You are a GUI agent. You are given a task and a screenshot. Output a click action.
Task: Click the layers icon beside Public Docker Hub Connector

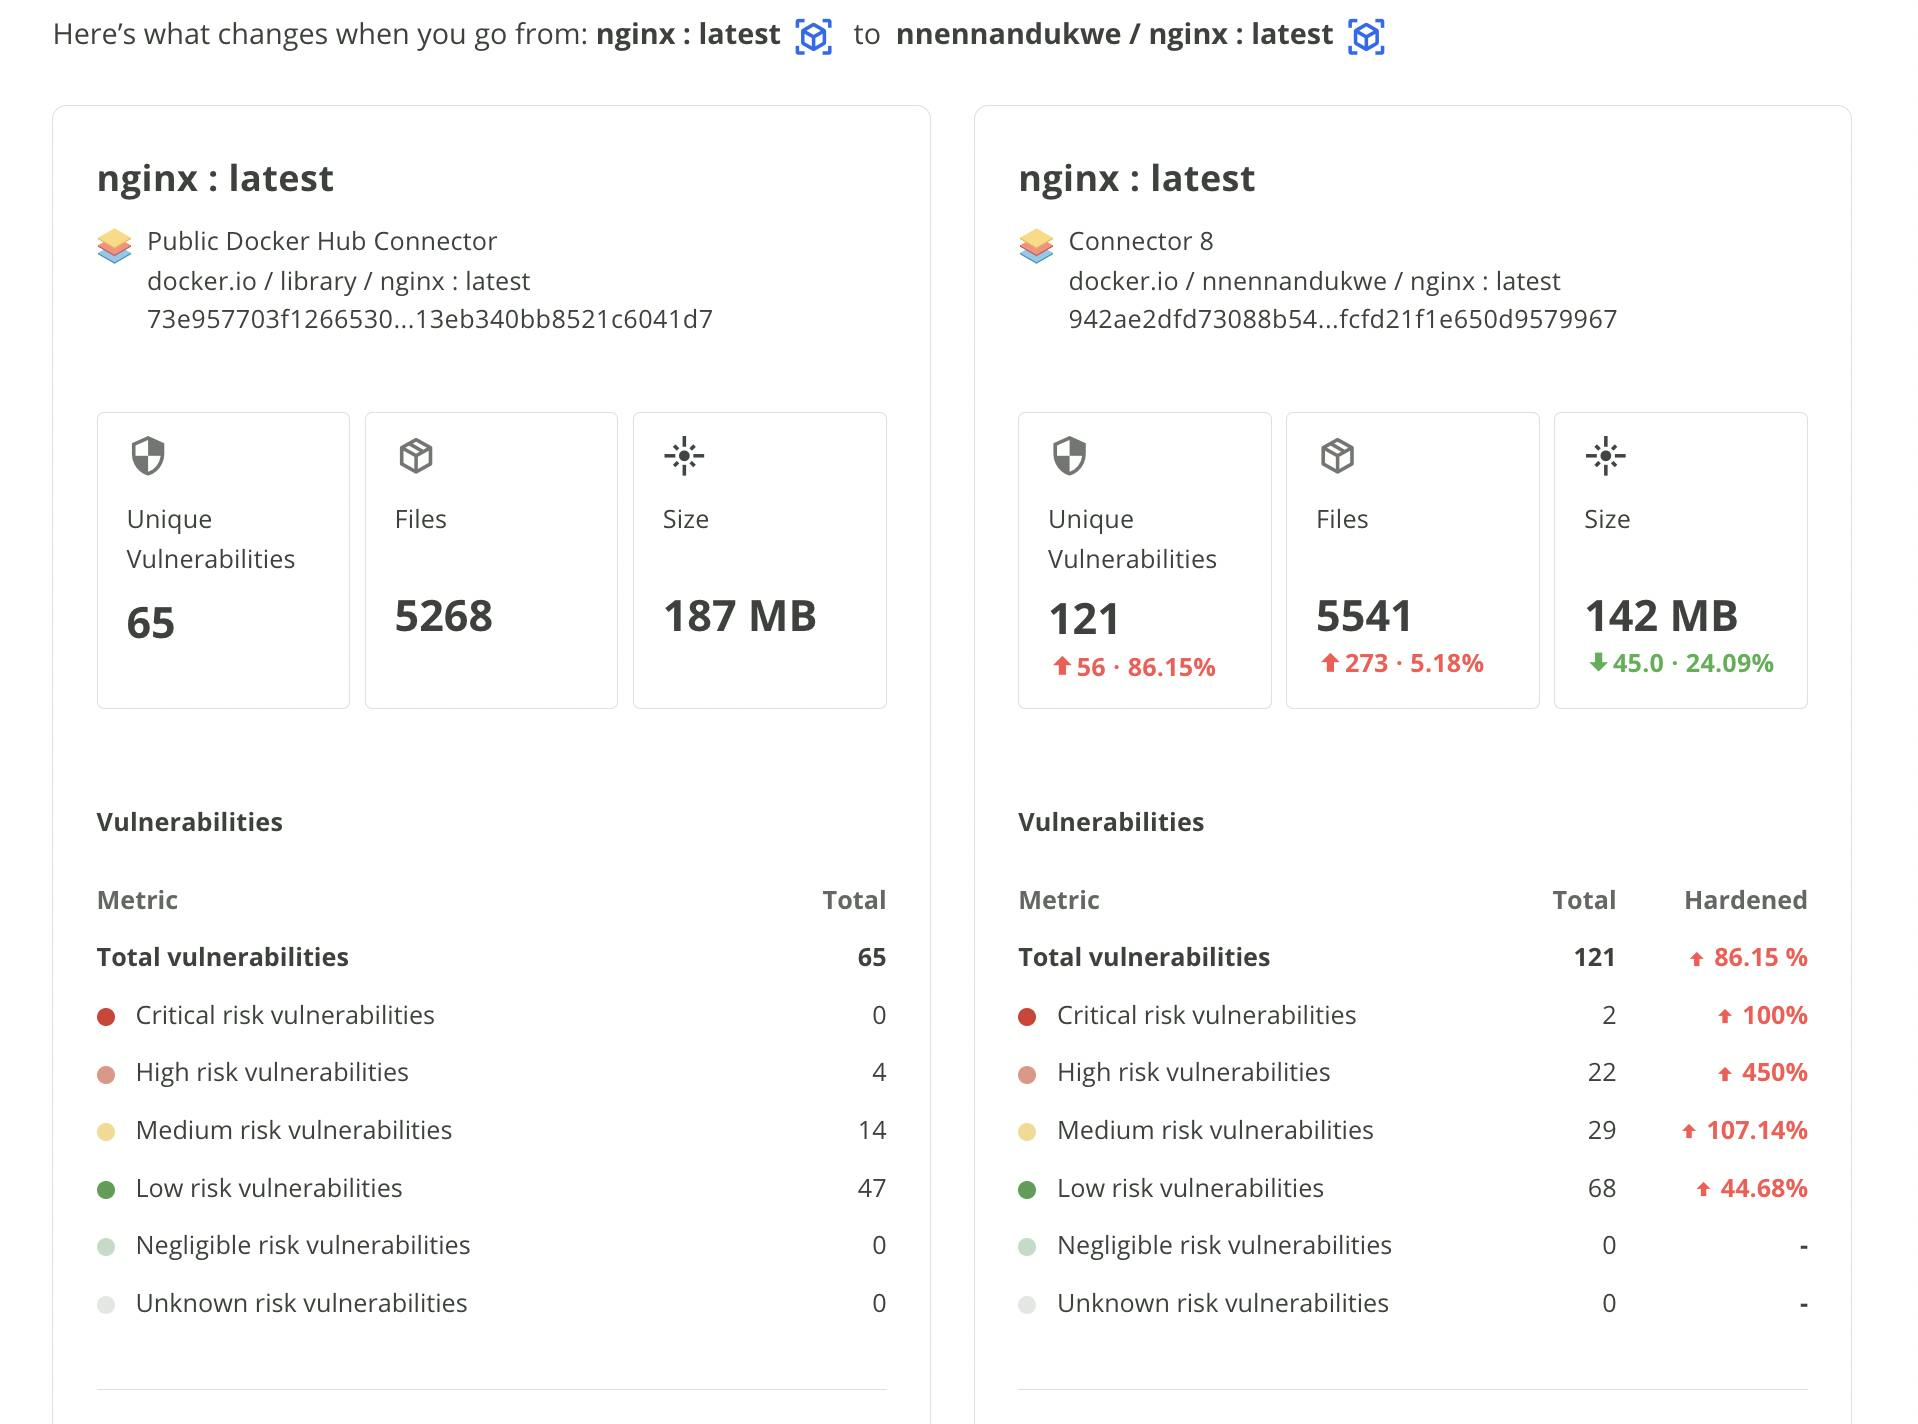[x=115, y=245]
